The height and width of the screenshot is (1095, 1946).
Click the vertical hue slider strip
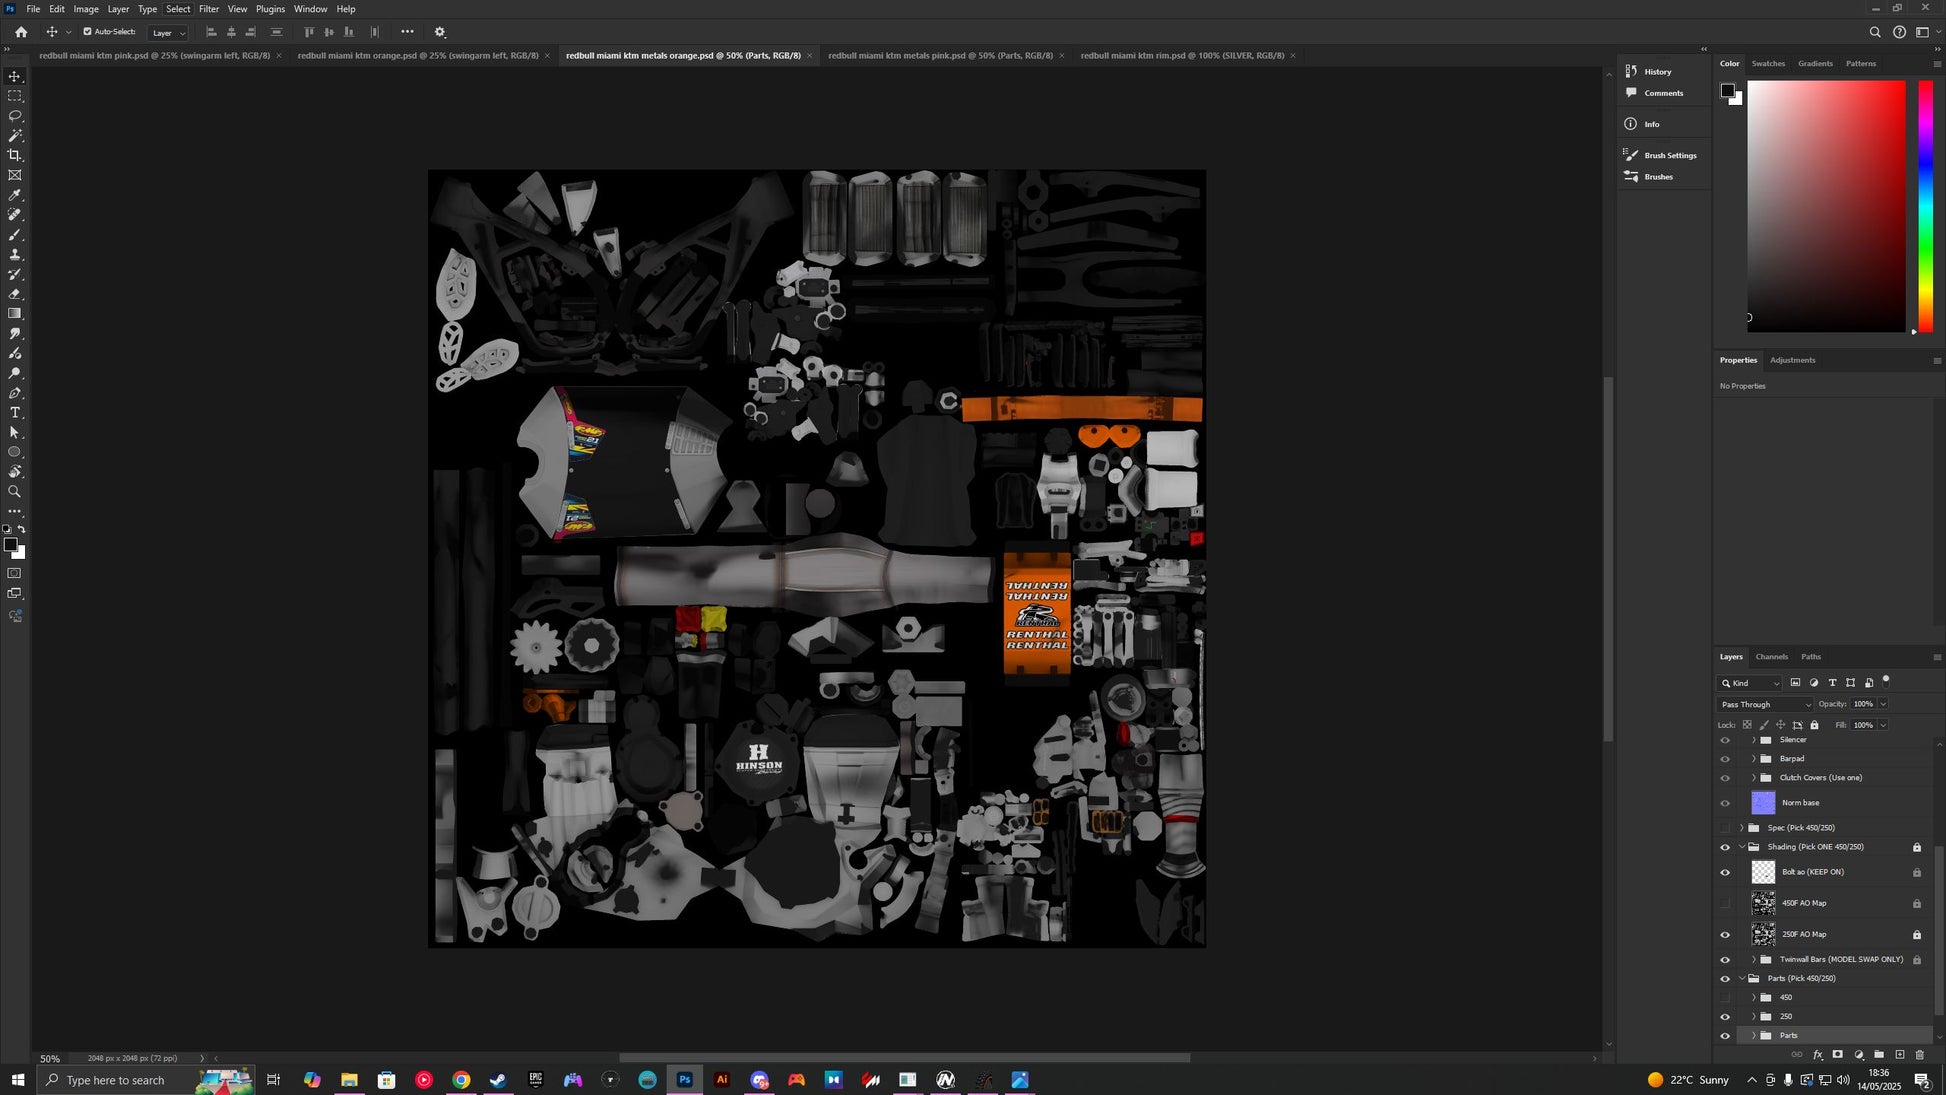point(1925,205)
